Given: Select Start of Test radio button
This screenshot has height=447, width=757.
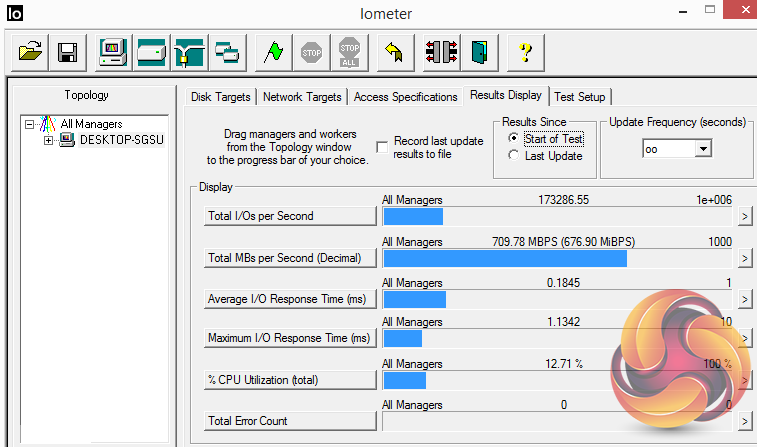Looking at the screenshot, I should [513, 138].
